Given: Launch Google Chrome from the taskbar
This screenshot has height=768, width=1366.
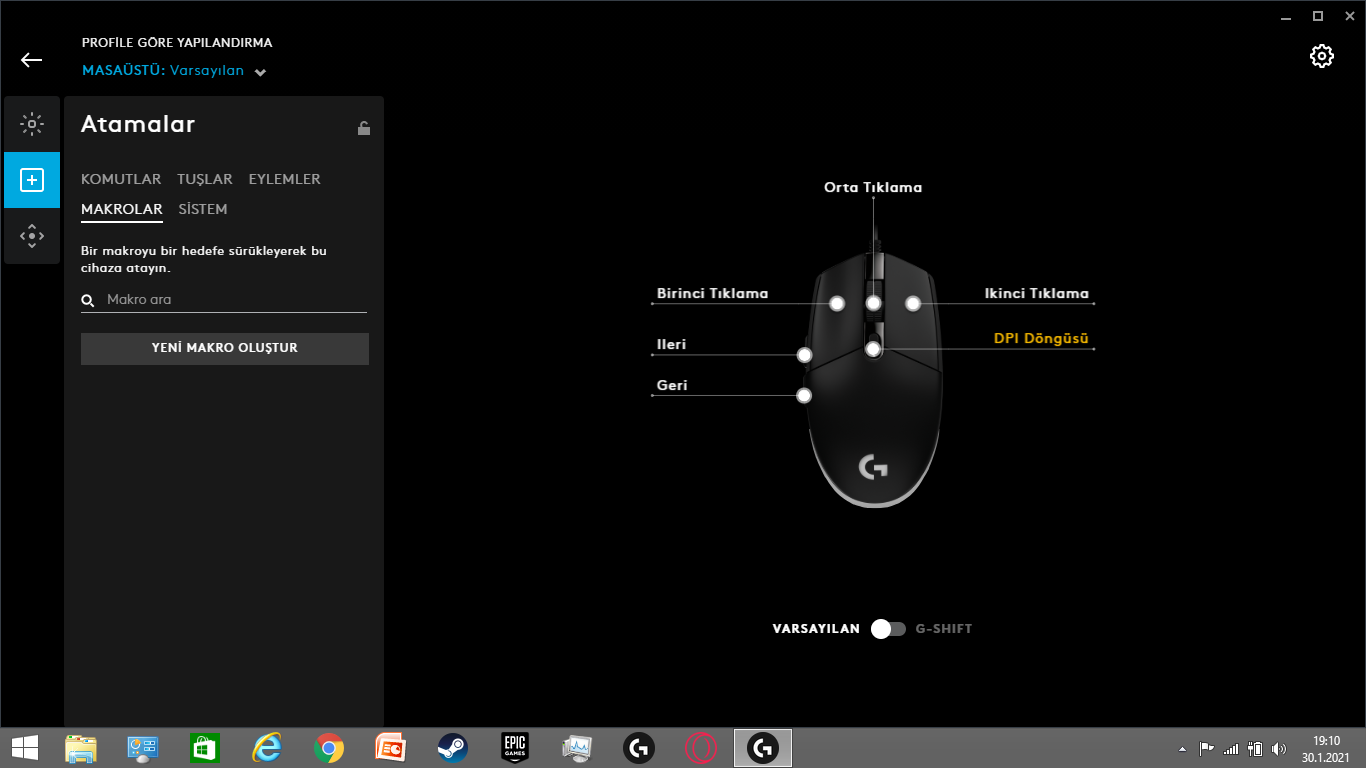Looking at the screenshot, I should (x=328, y=747).
